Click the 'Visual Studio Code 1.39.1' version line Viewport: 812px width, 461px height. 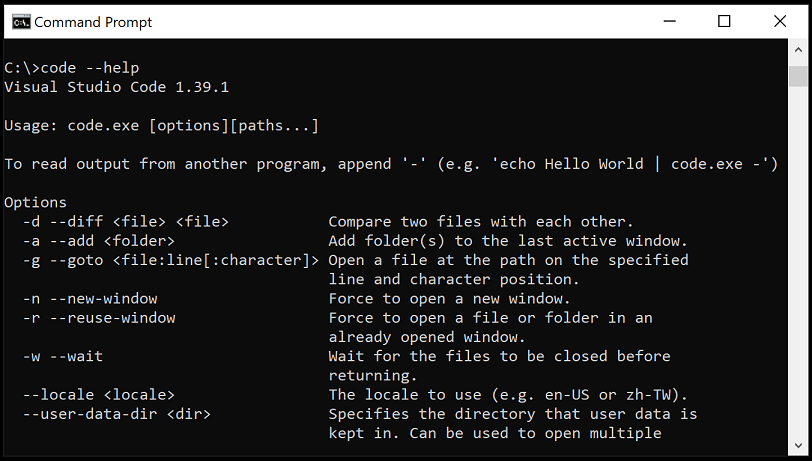116,87
